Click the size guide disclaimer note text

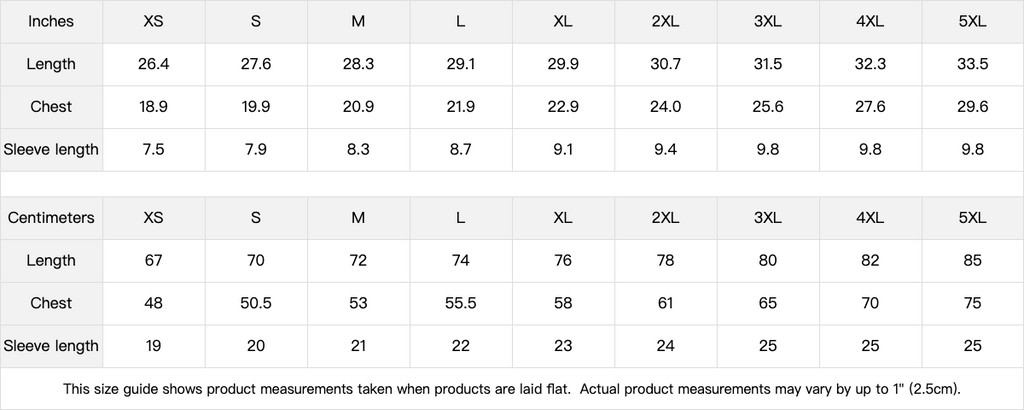(x=512, y=388)
